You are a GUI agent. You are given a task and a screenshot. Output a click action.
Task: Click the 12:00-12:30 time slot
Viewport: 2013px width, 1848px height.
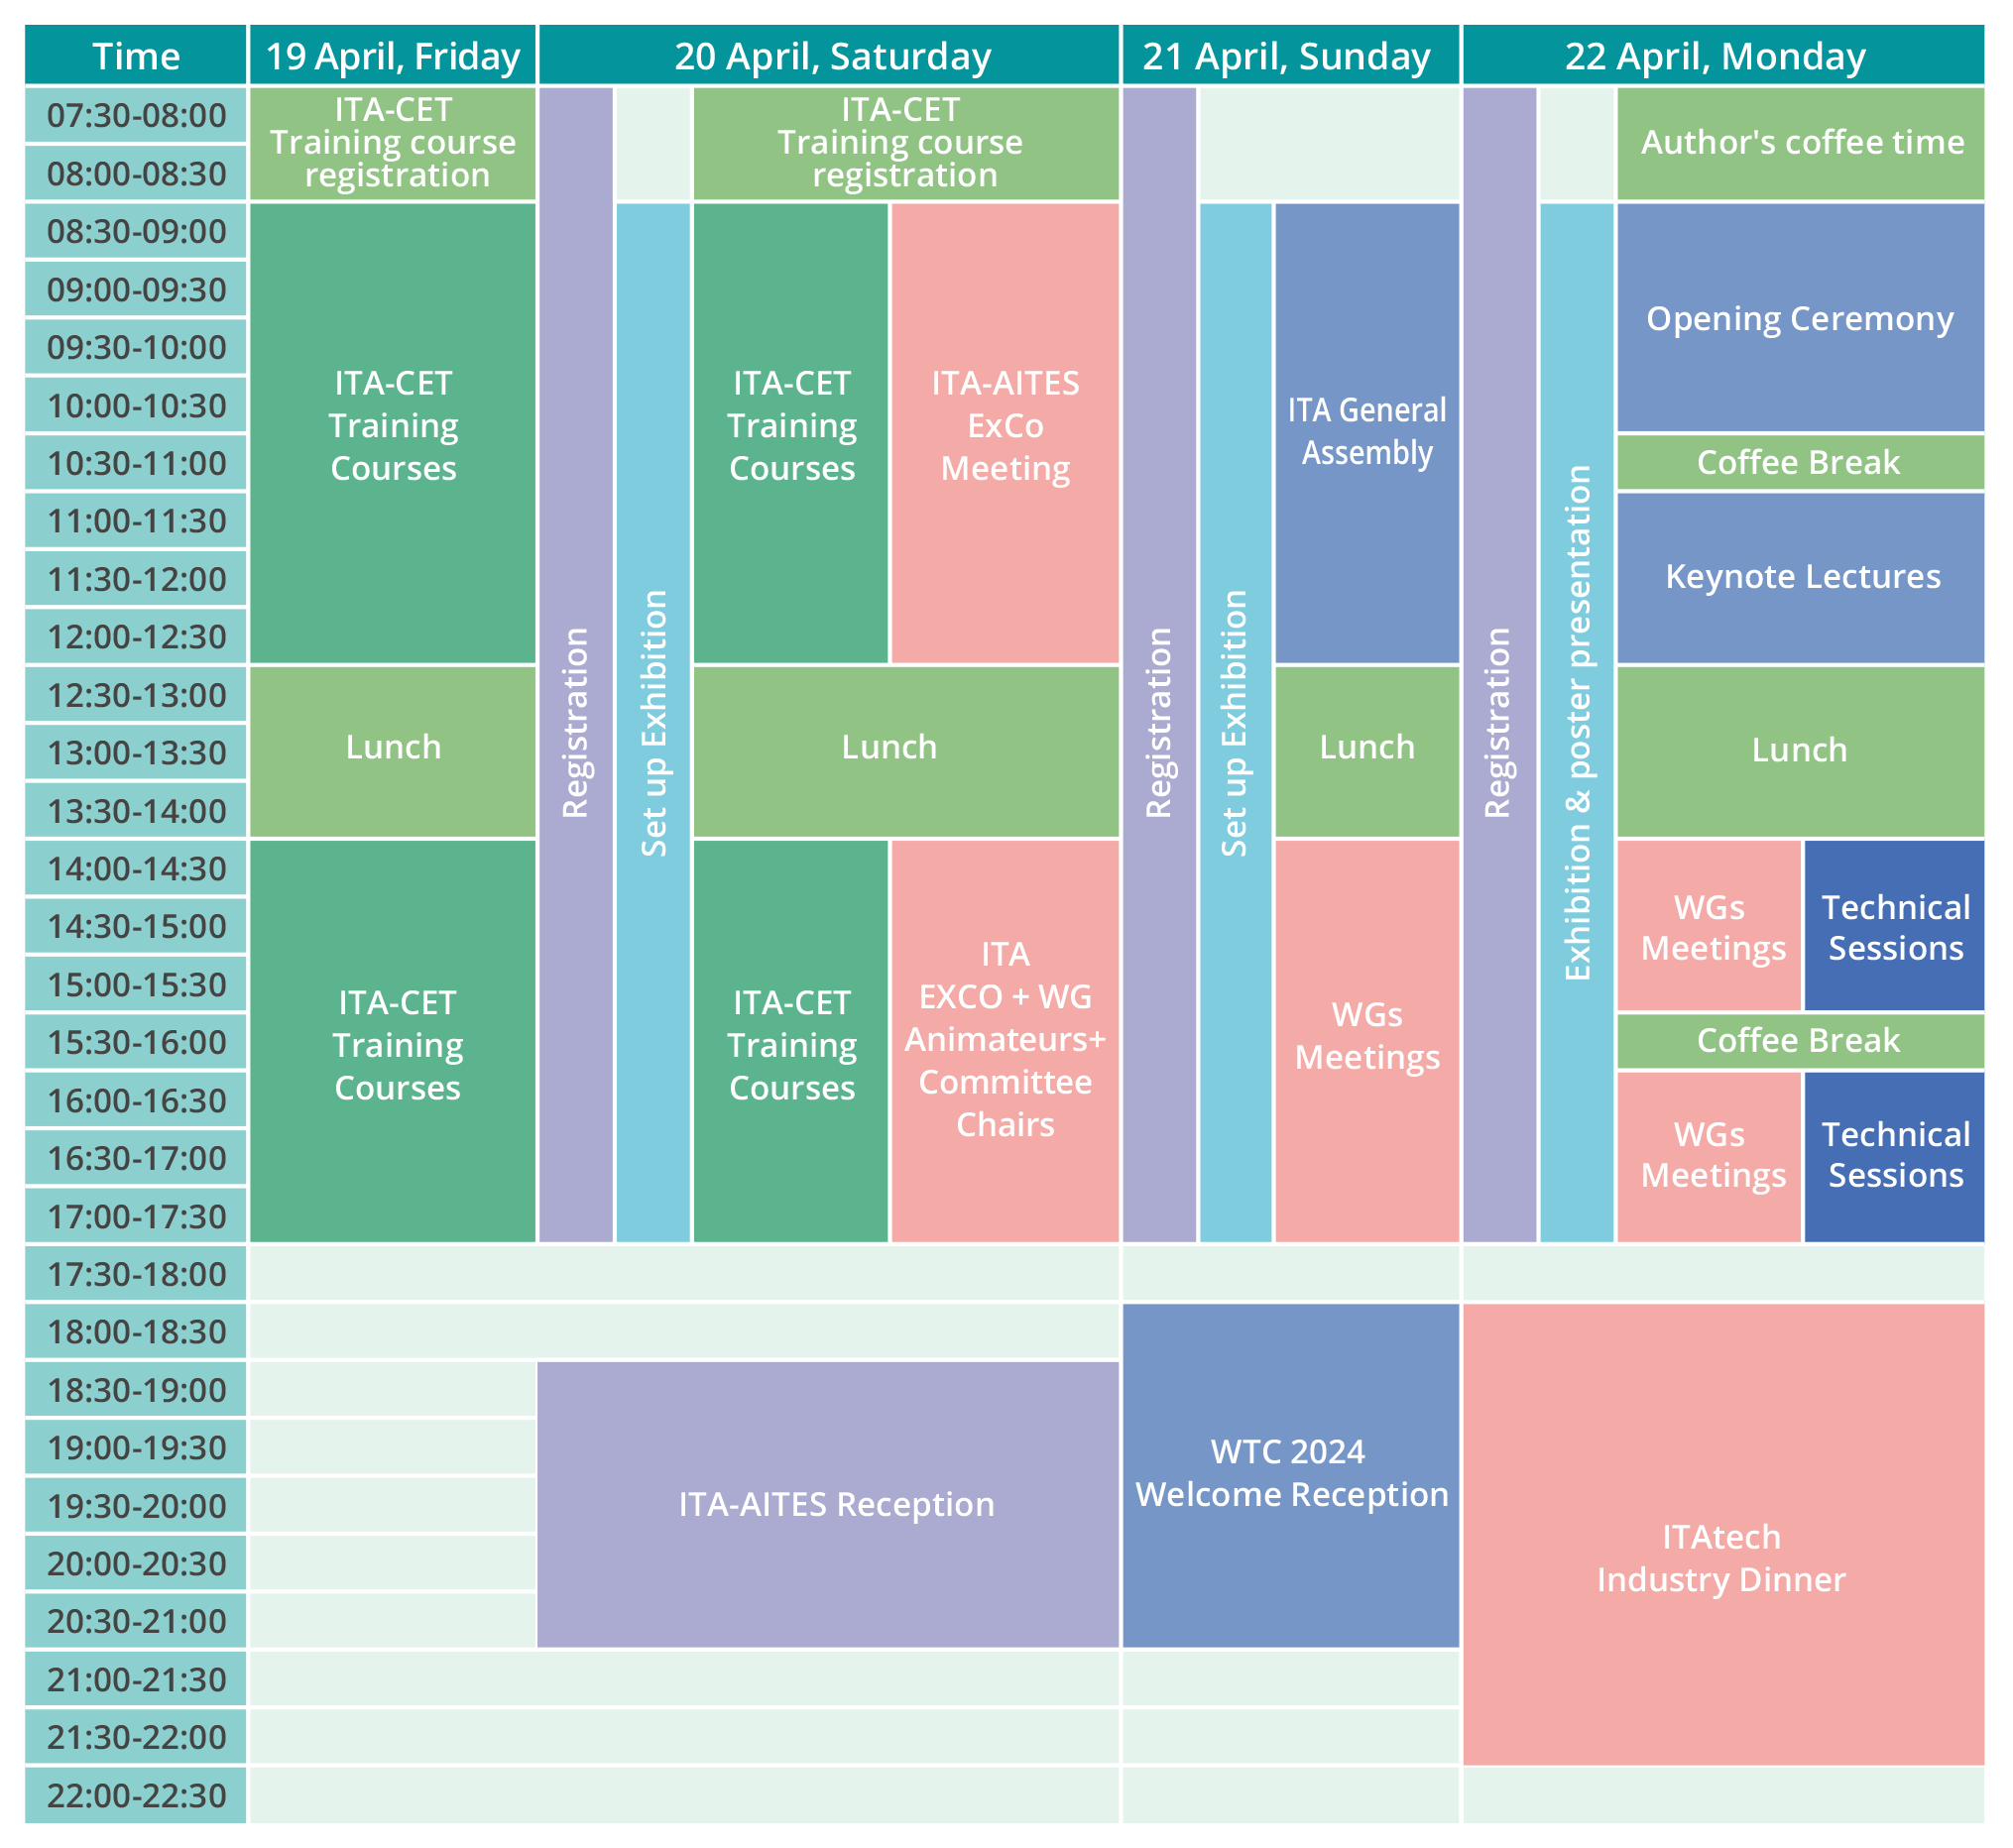point(136,636)
